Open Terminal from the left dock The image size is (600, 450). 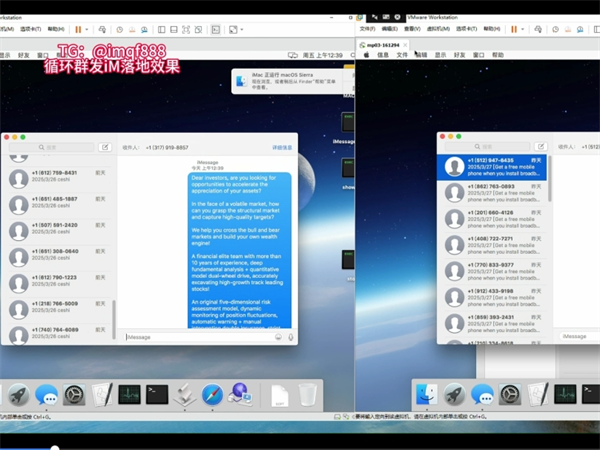156,395
